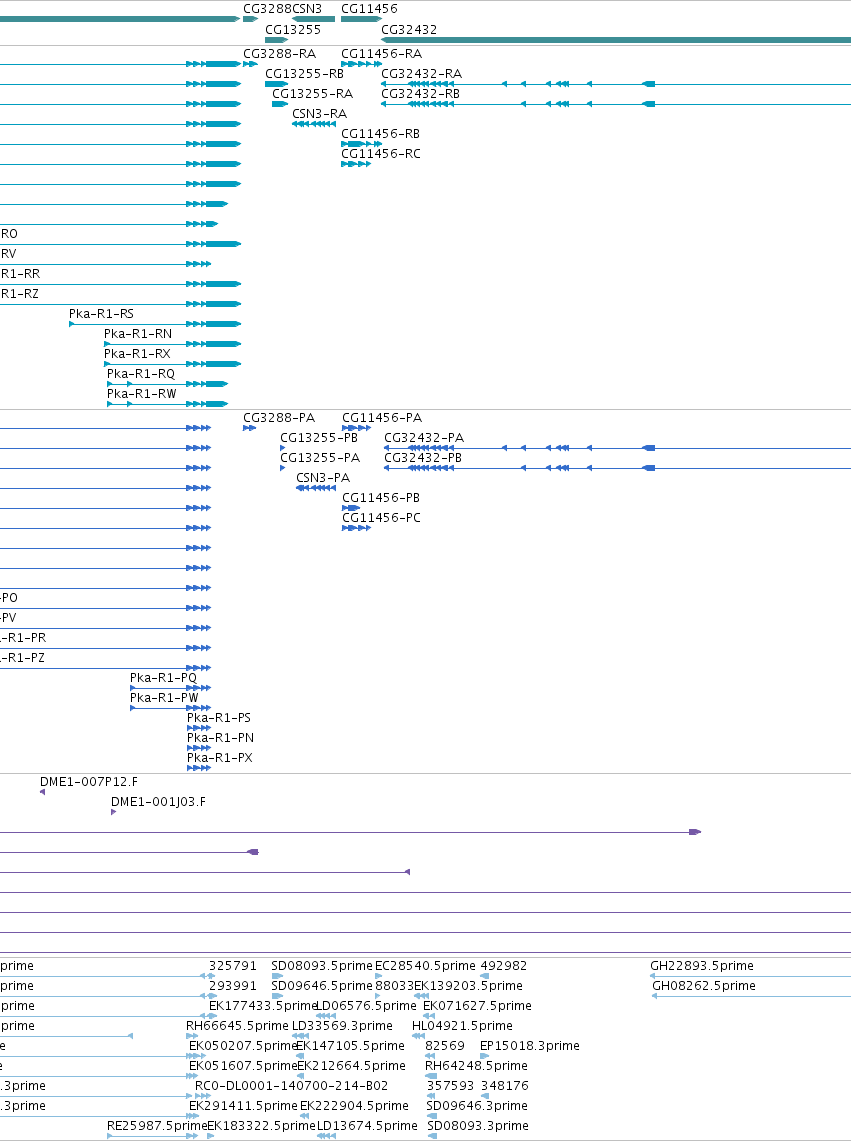851x1141 pixels.
Task: Click transcript label Pka-R1-RN
Action: tap(138, 334)
